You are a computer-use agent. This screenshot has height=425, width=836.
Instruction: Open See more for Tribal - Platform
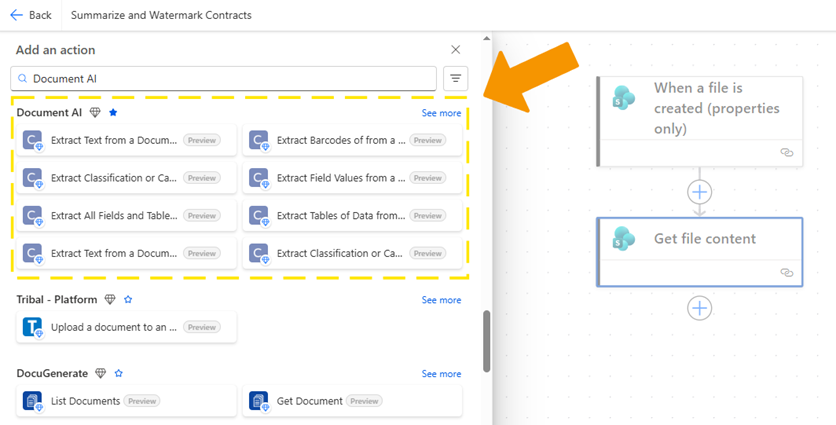pyautogui.click(x=441, y=300)
